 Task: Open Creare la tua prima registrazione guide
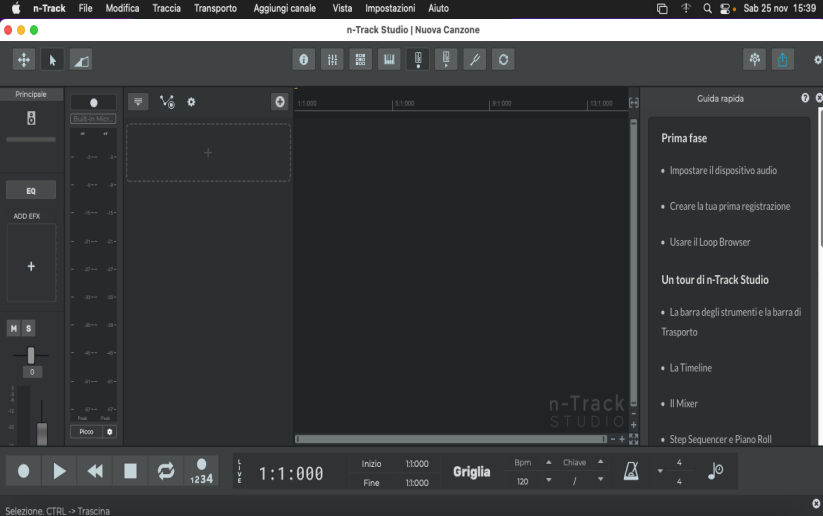click(x=730, y=206)
